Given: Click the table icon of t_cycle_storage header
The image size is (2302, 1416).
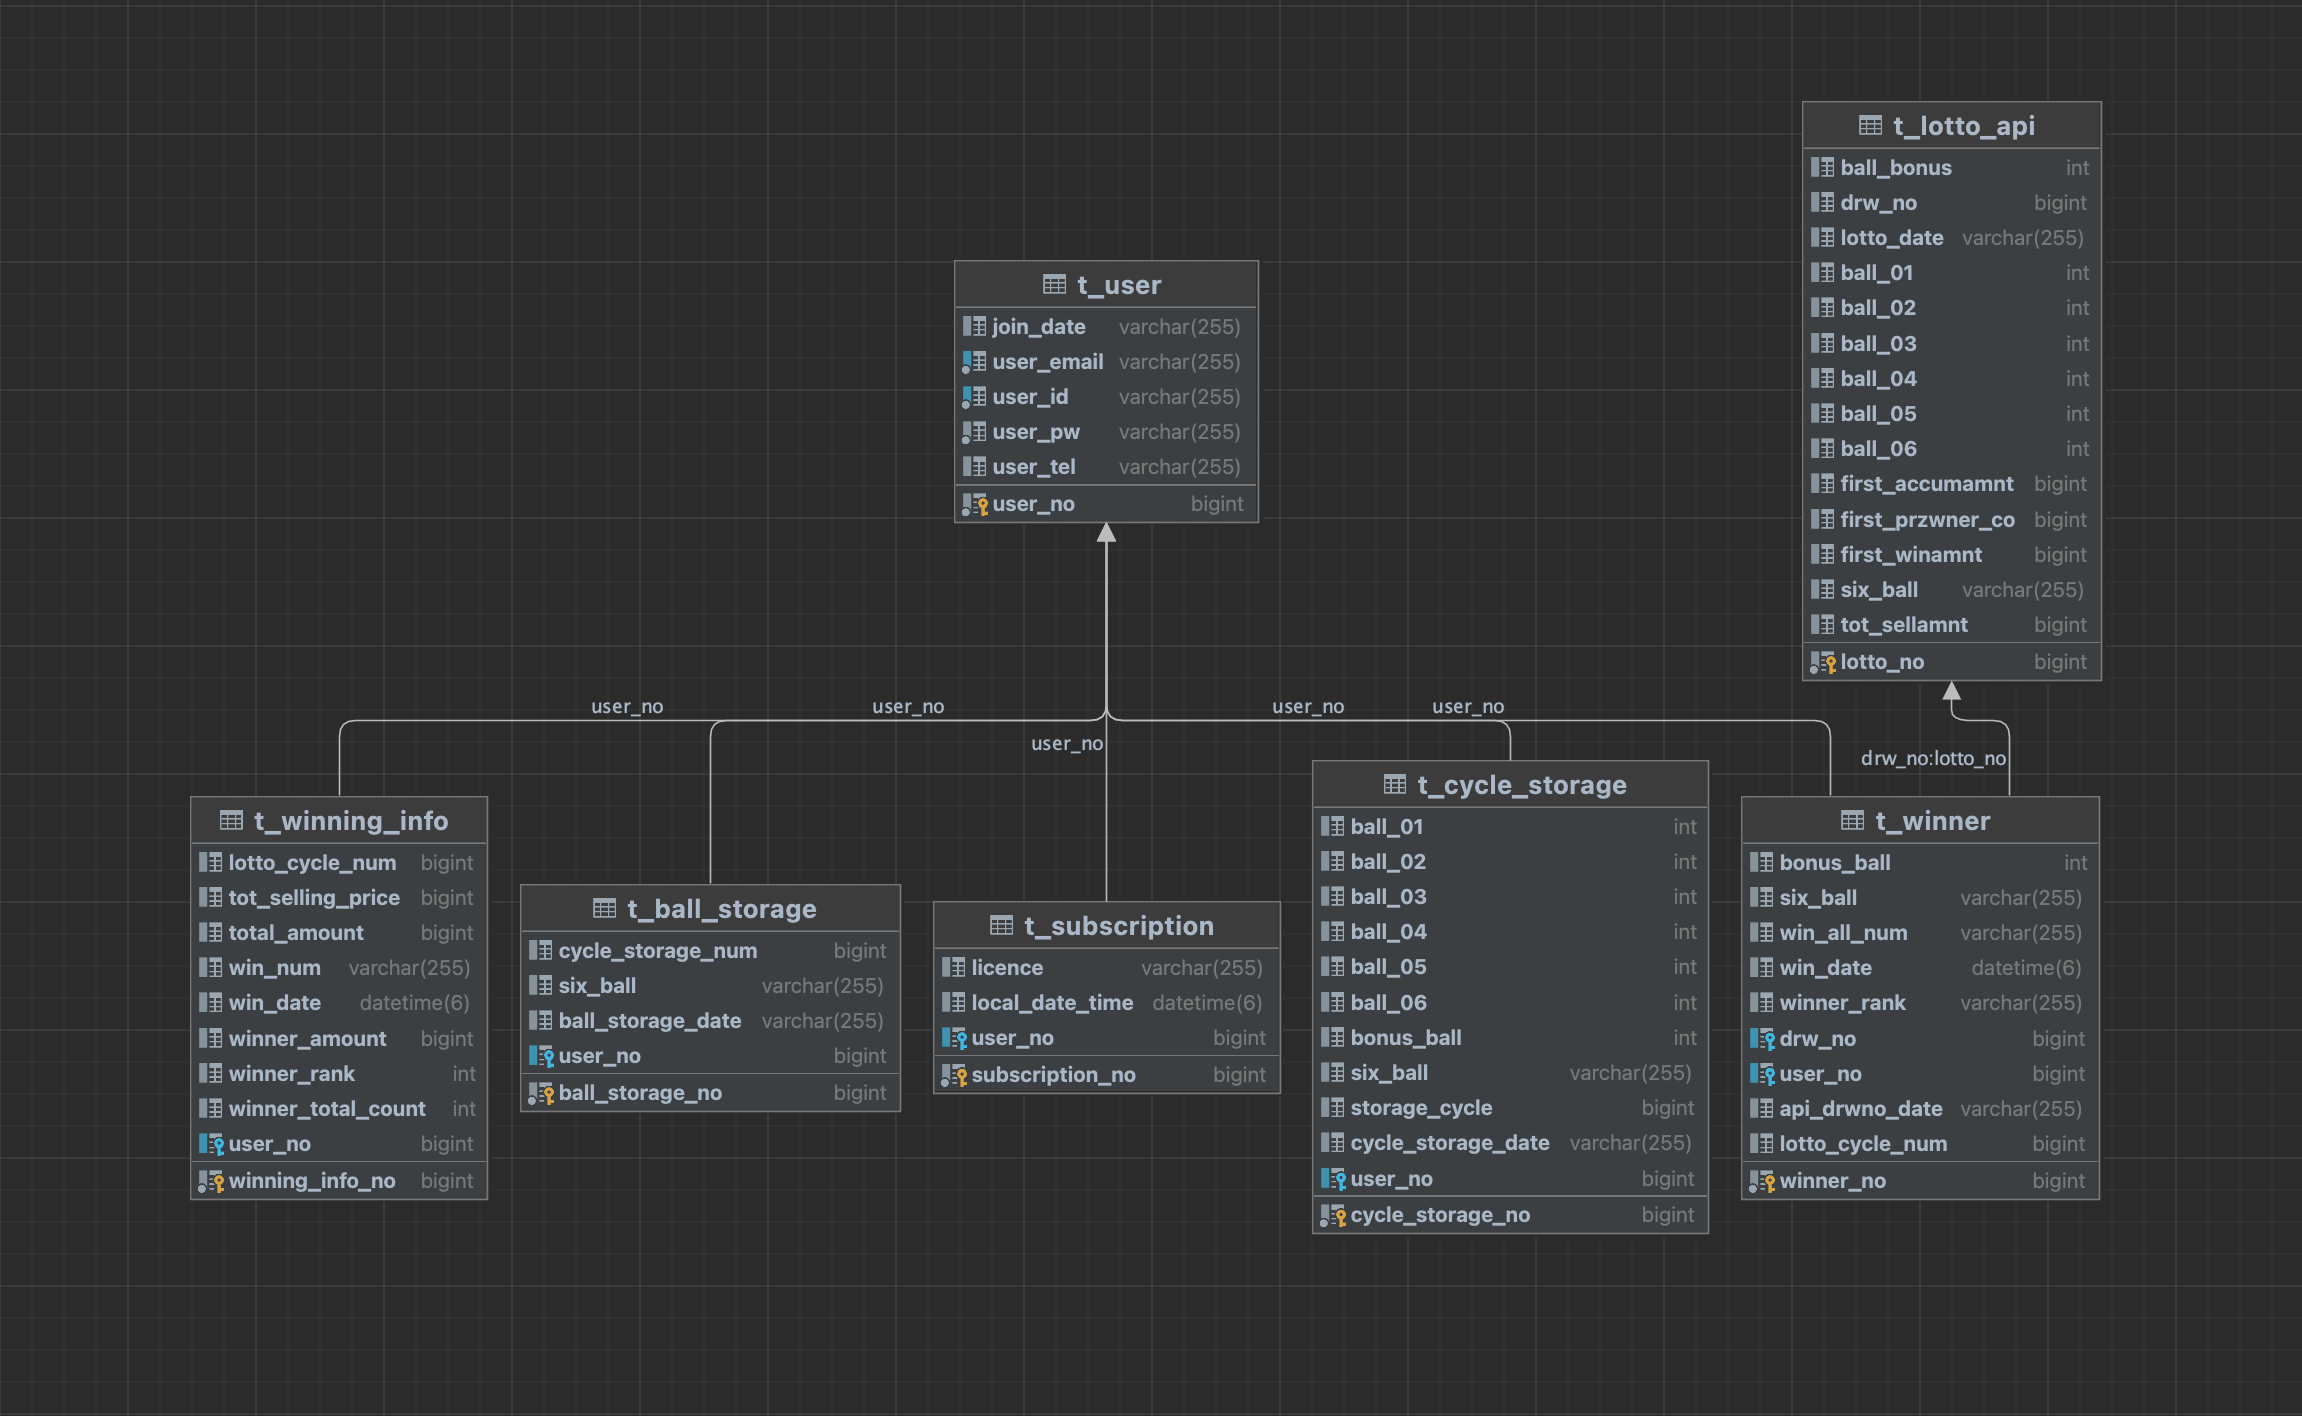Looking at the screenshot, I should pos(1395,785).
